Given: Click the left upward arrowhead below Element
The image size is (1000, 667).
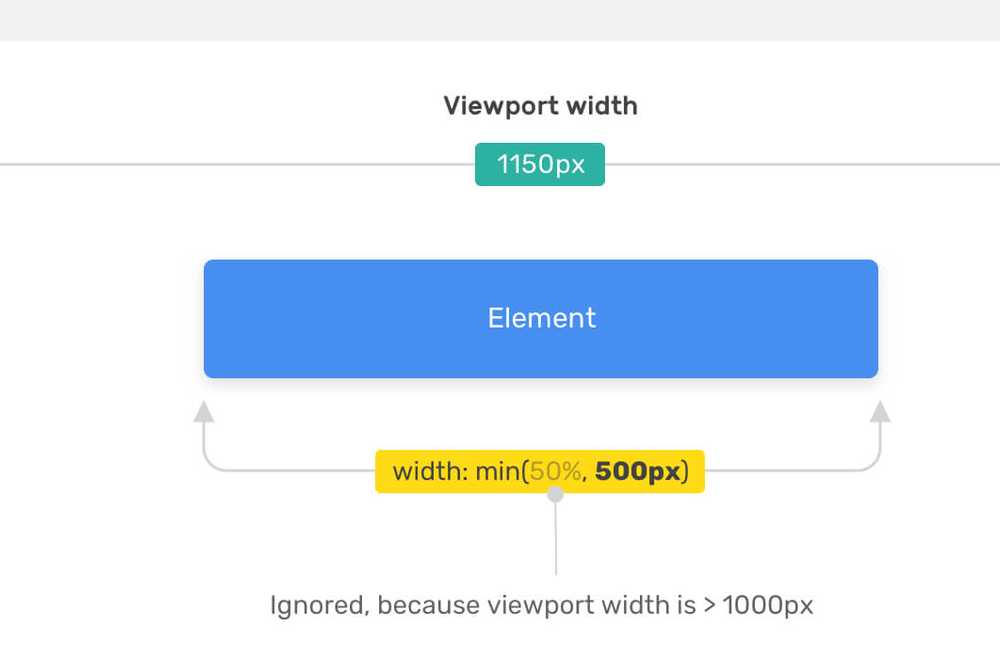Looking at the screenshot, I should click(203, 411).
